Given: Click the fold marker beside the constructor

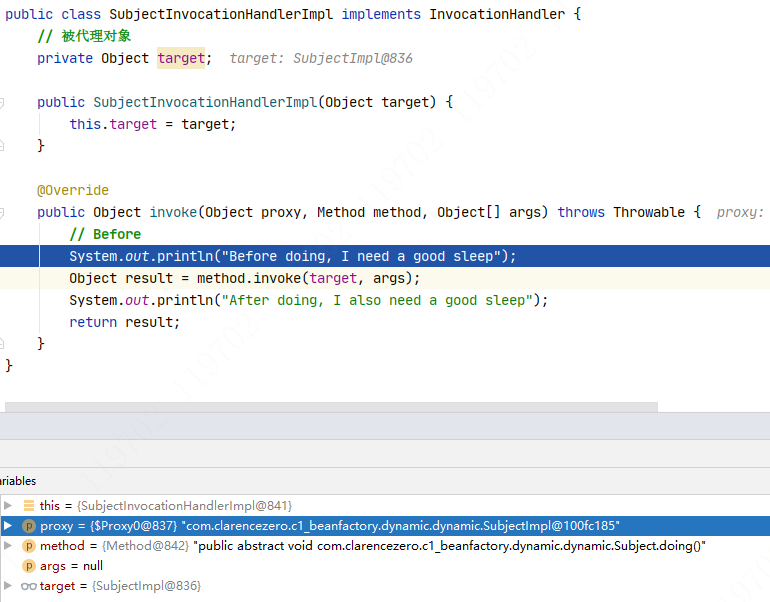Looking at the screenshot, I should [2, 103].
